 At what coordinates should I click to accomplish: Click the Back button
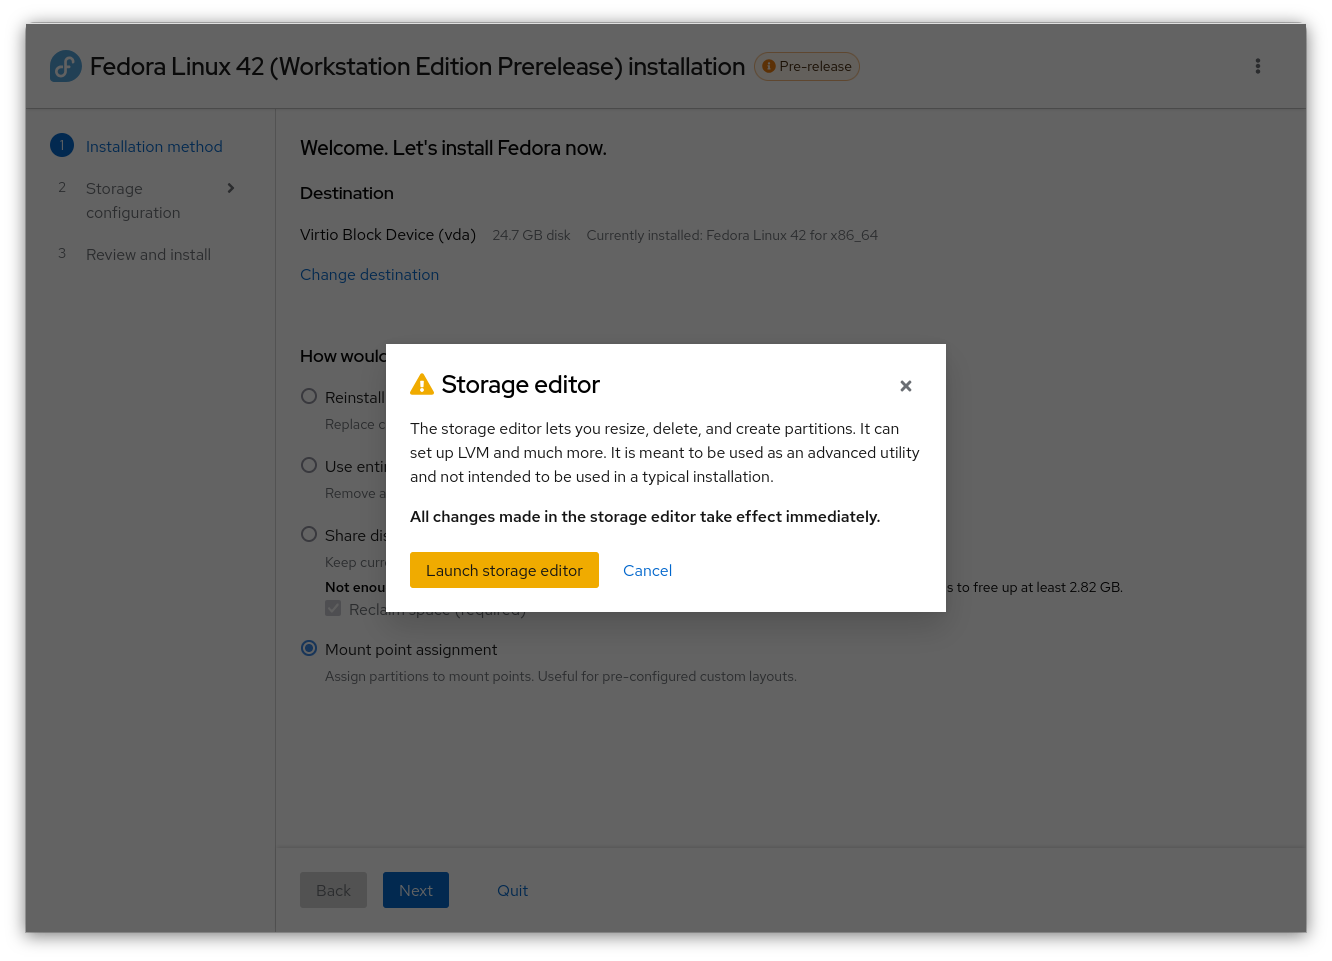333,890
